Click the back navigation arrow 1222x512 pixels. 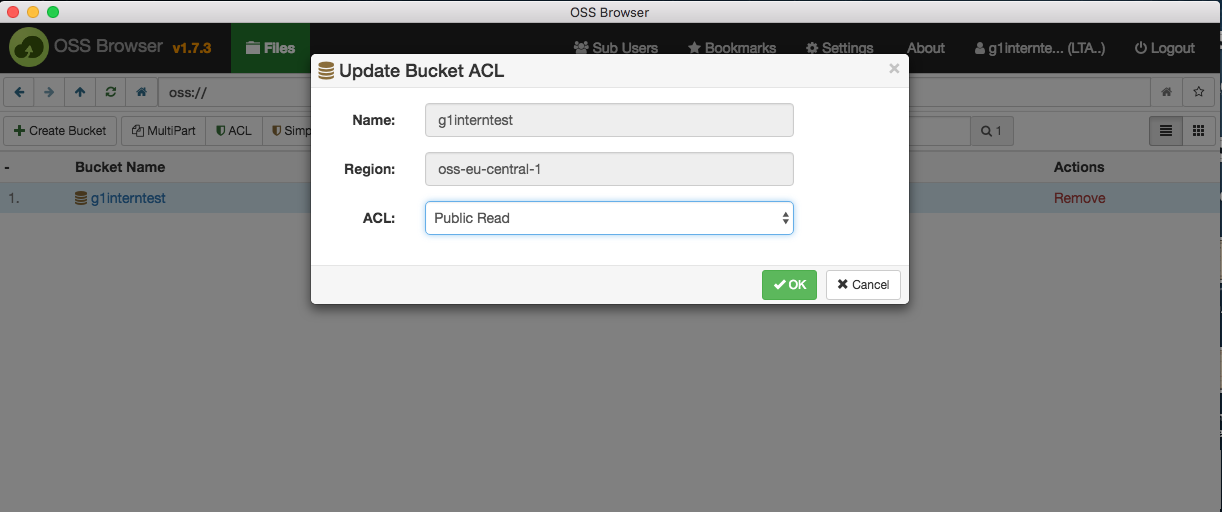(x=19, y=92)
